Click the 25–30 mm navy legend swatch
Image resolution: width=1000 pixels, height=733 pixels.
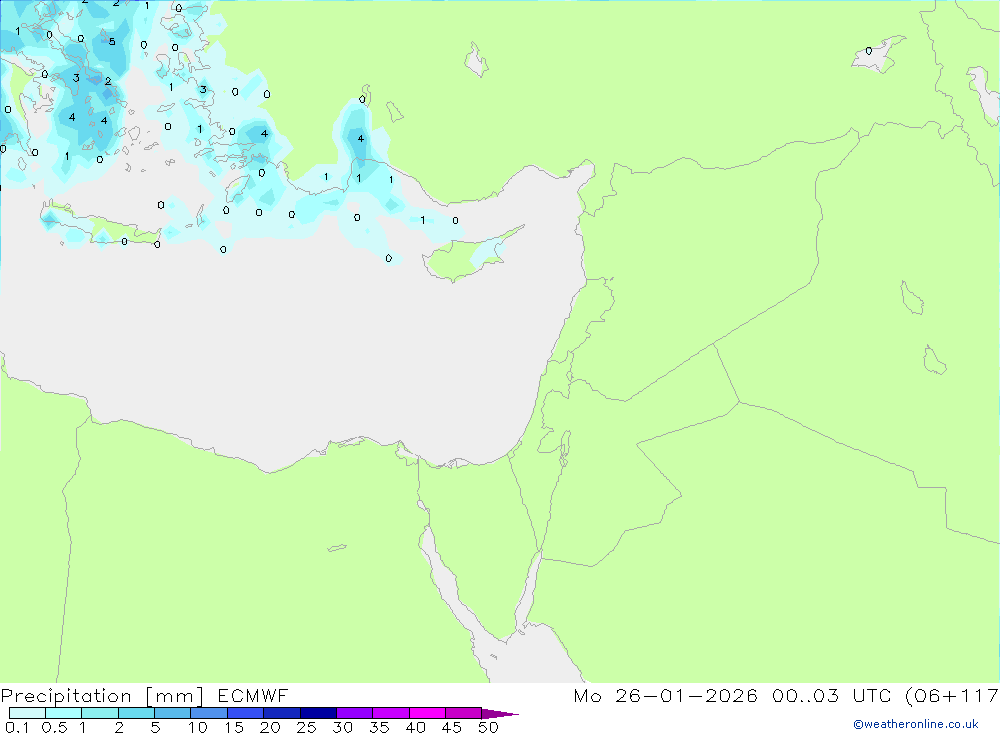coord(318,713)
